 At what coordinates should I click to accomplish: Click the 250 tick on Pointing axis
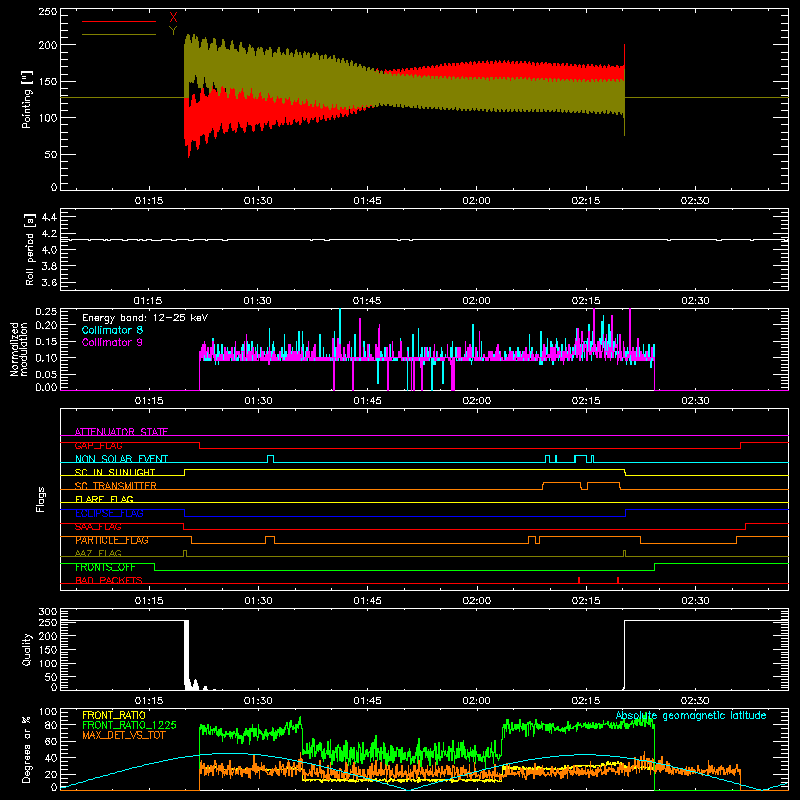pyautogui.click(x=48, y=12)
